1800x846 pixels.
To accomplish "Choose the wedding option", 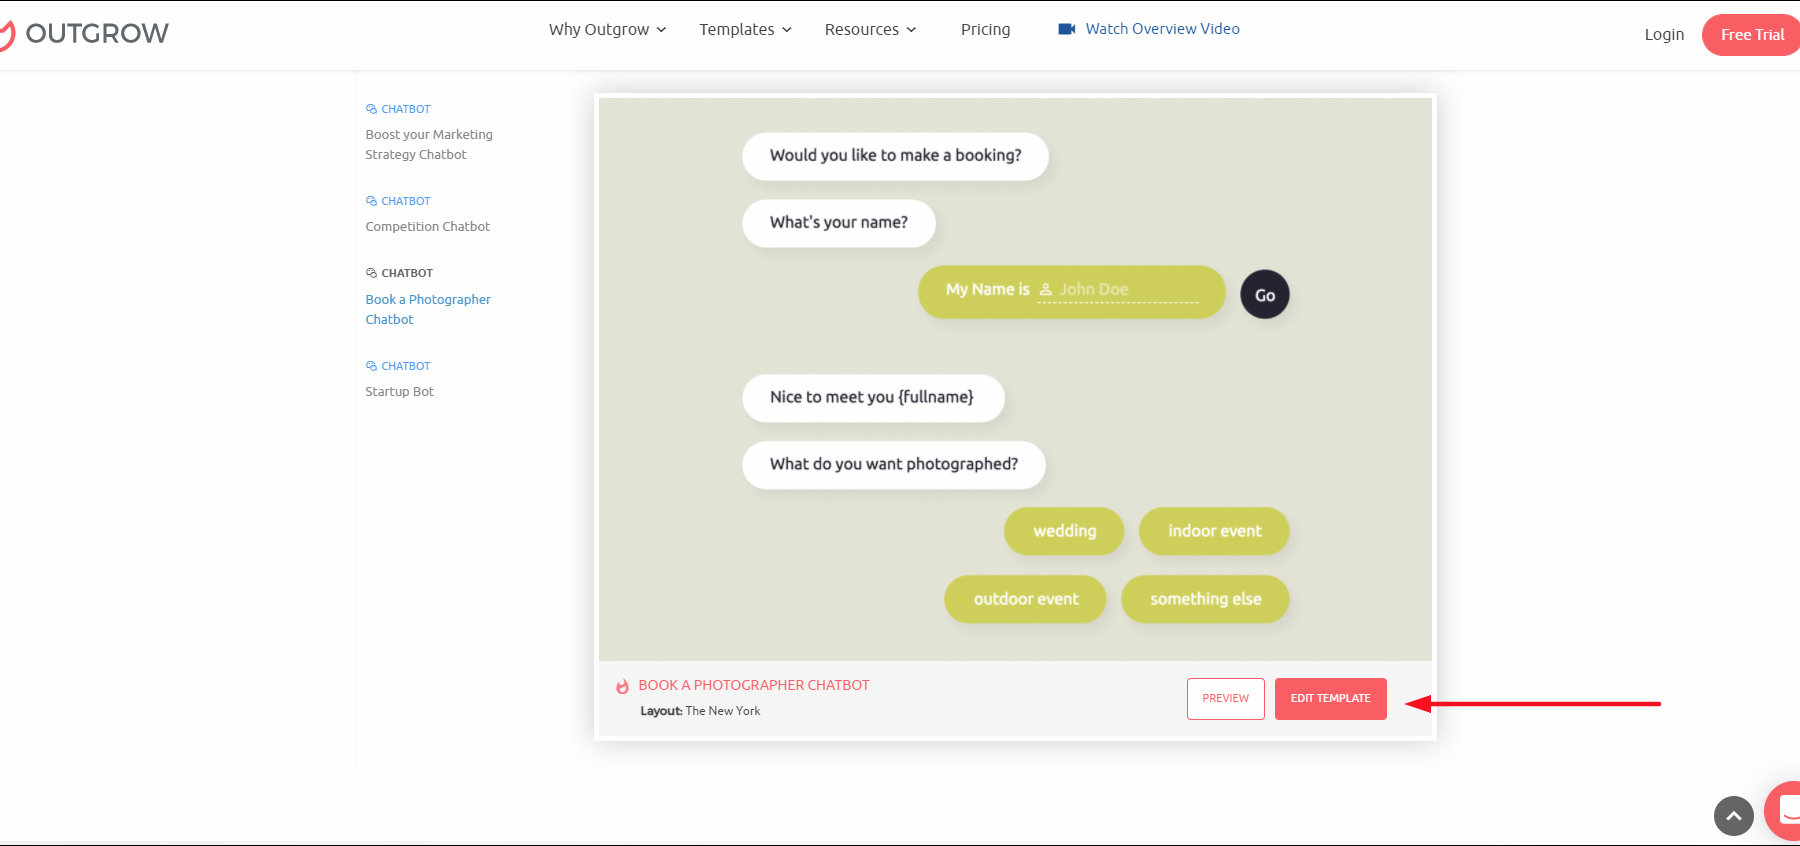I will coord(1064,531).
